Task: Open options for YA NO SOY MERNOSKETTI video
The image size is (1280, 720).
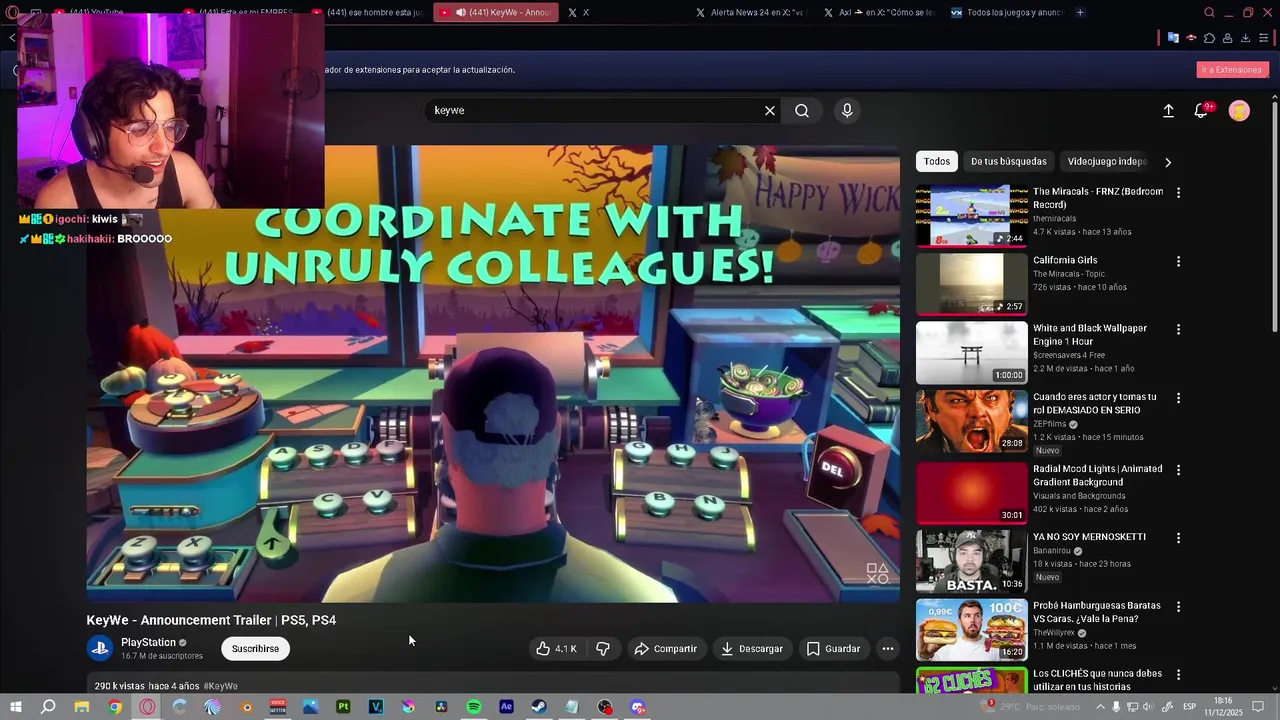Action: [1178, 538]
